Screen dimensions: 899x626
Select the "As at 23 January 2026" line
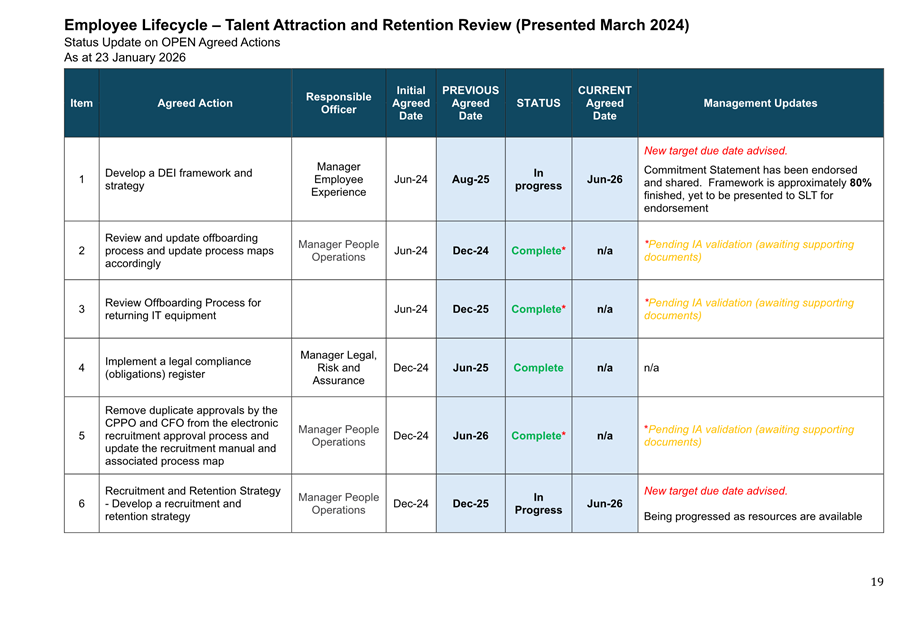(x=125, y=58)
